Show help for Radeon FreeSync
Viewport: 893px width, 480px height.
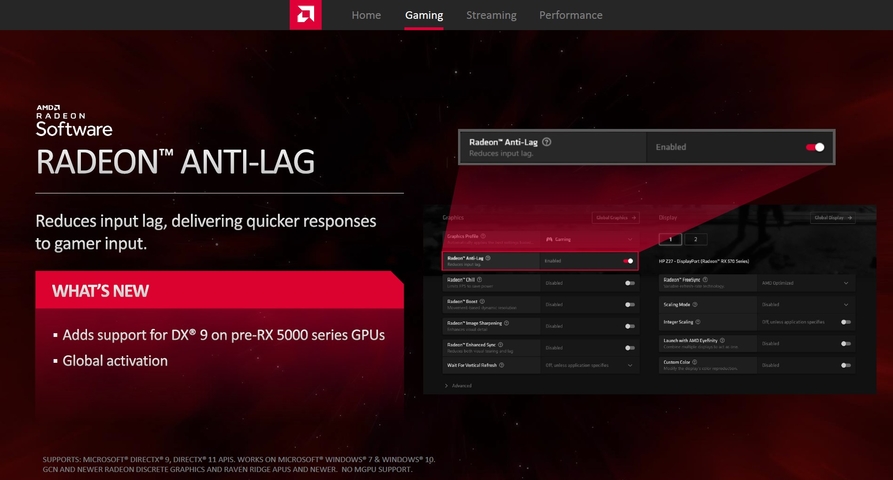pyautogui.click(x=705, y=280)
